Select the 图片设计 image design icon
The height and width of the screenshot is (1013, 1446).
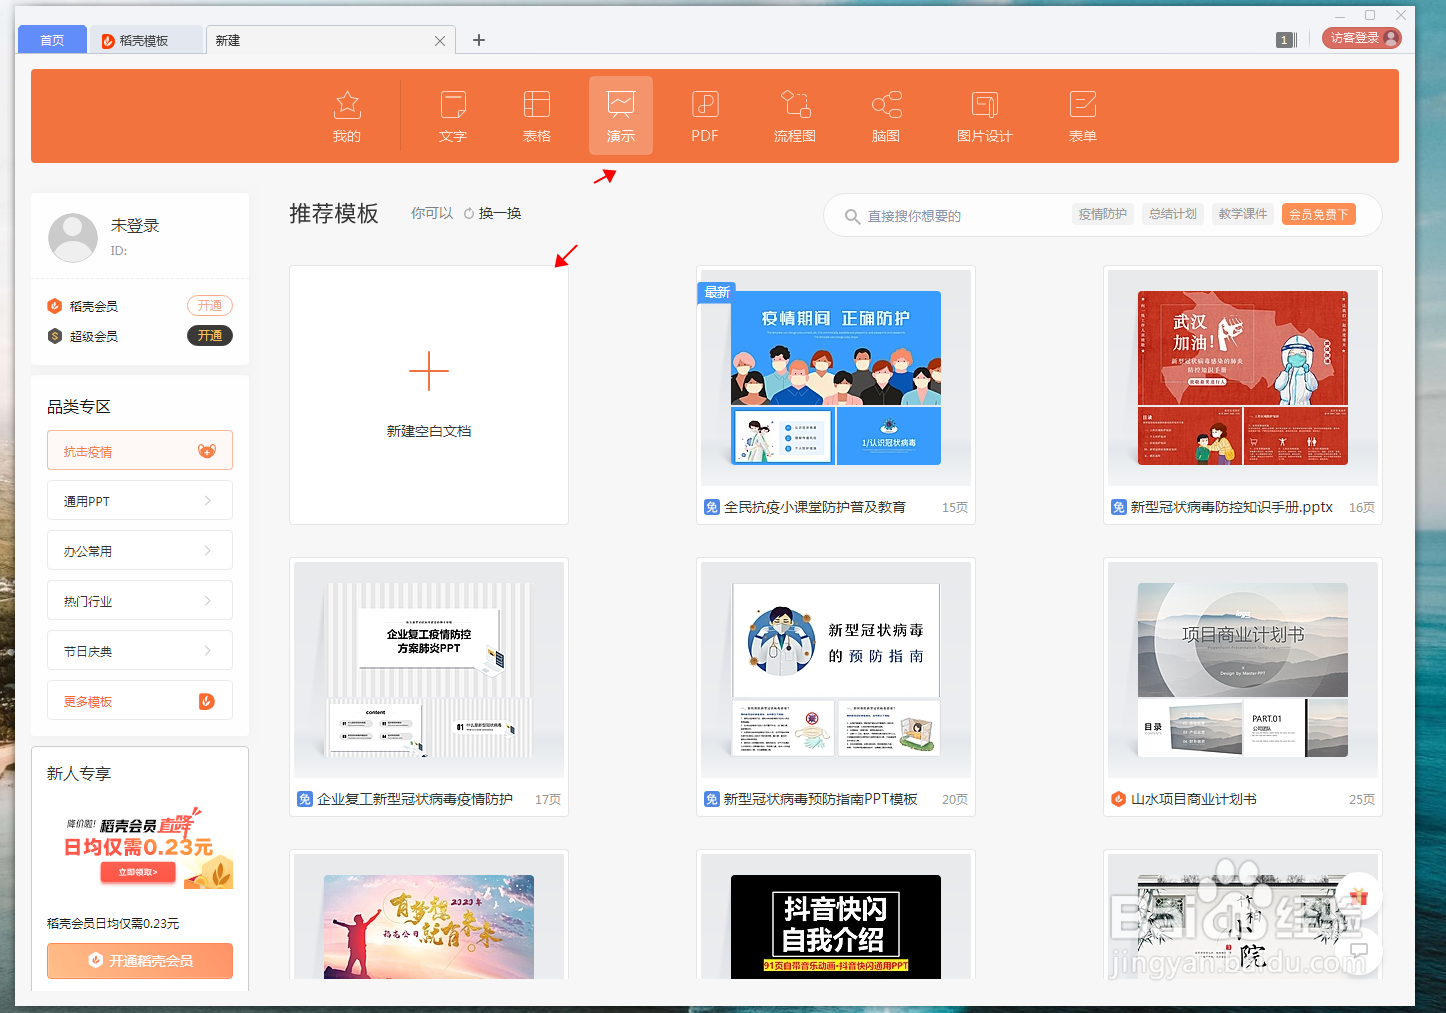click(x=984, y=113)
